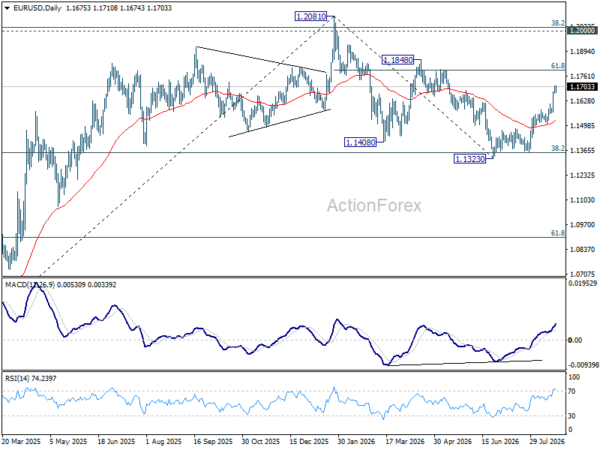Click the 5 May 2025 date label

68,441
